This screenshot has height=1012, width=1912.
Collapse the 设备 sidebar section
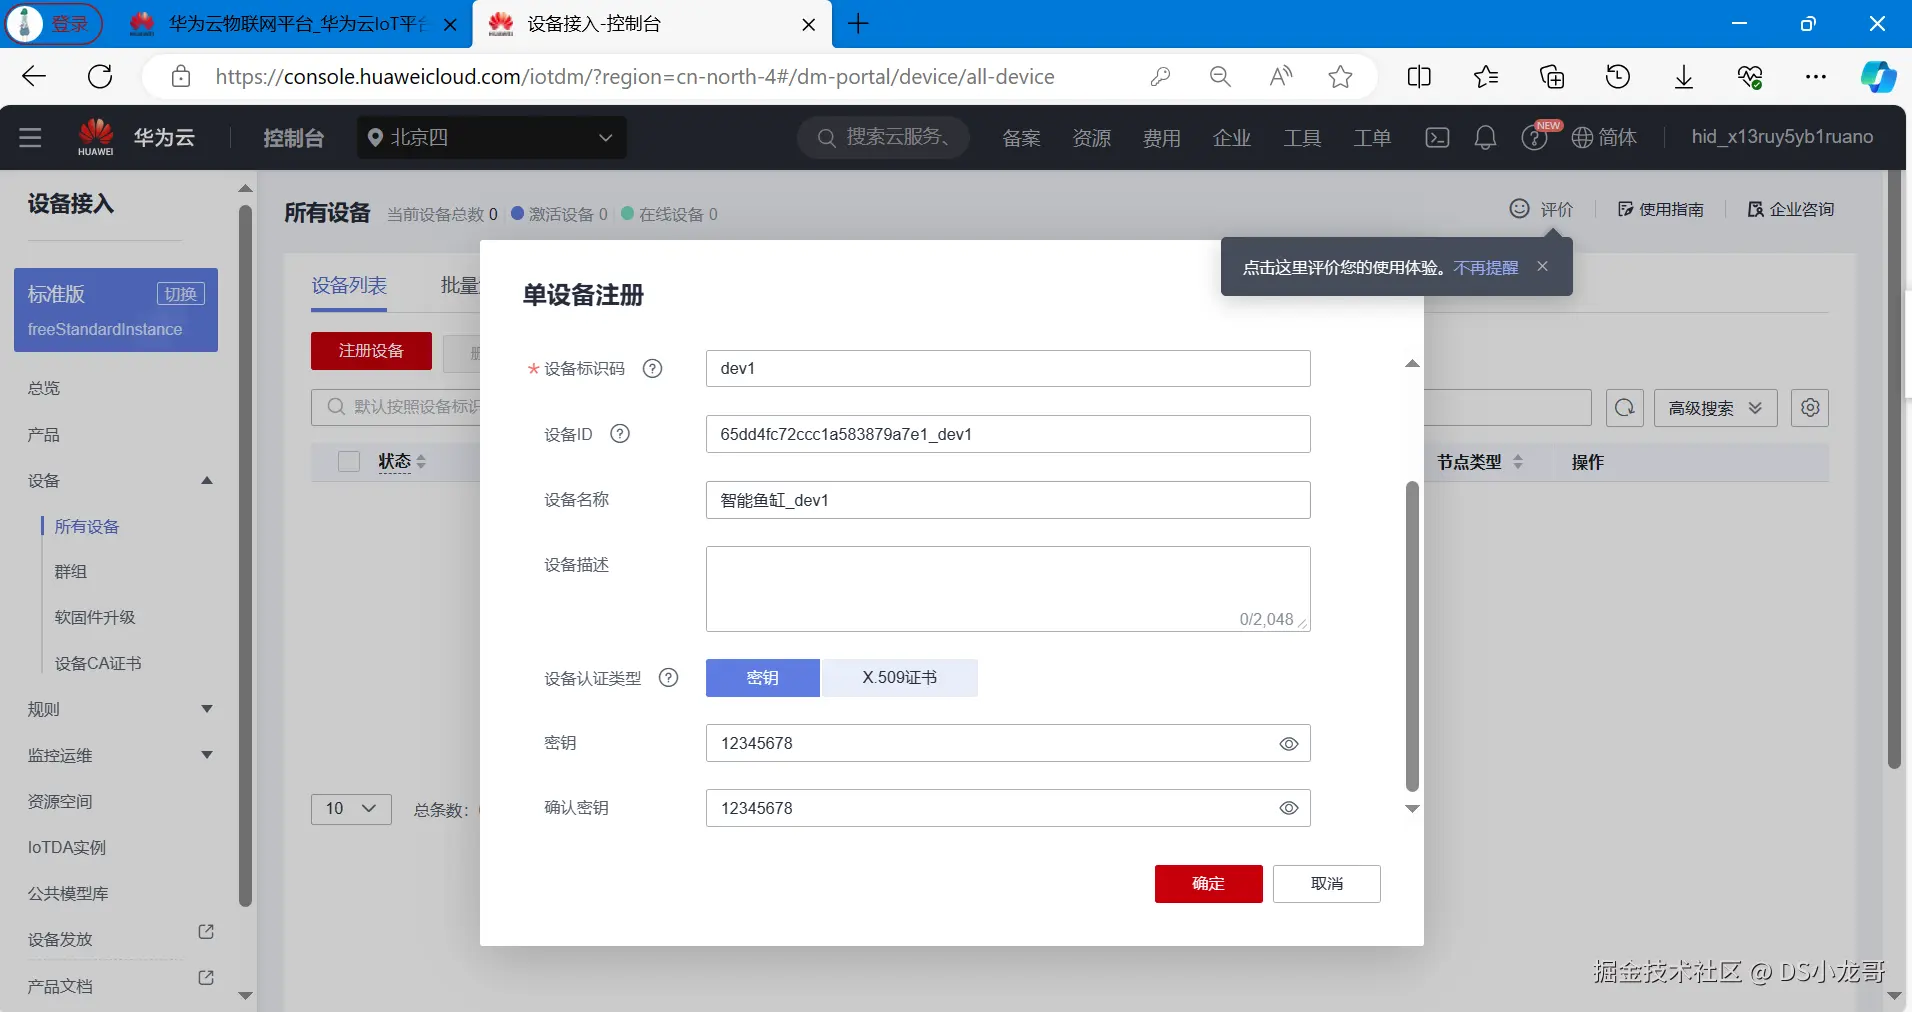207,481
